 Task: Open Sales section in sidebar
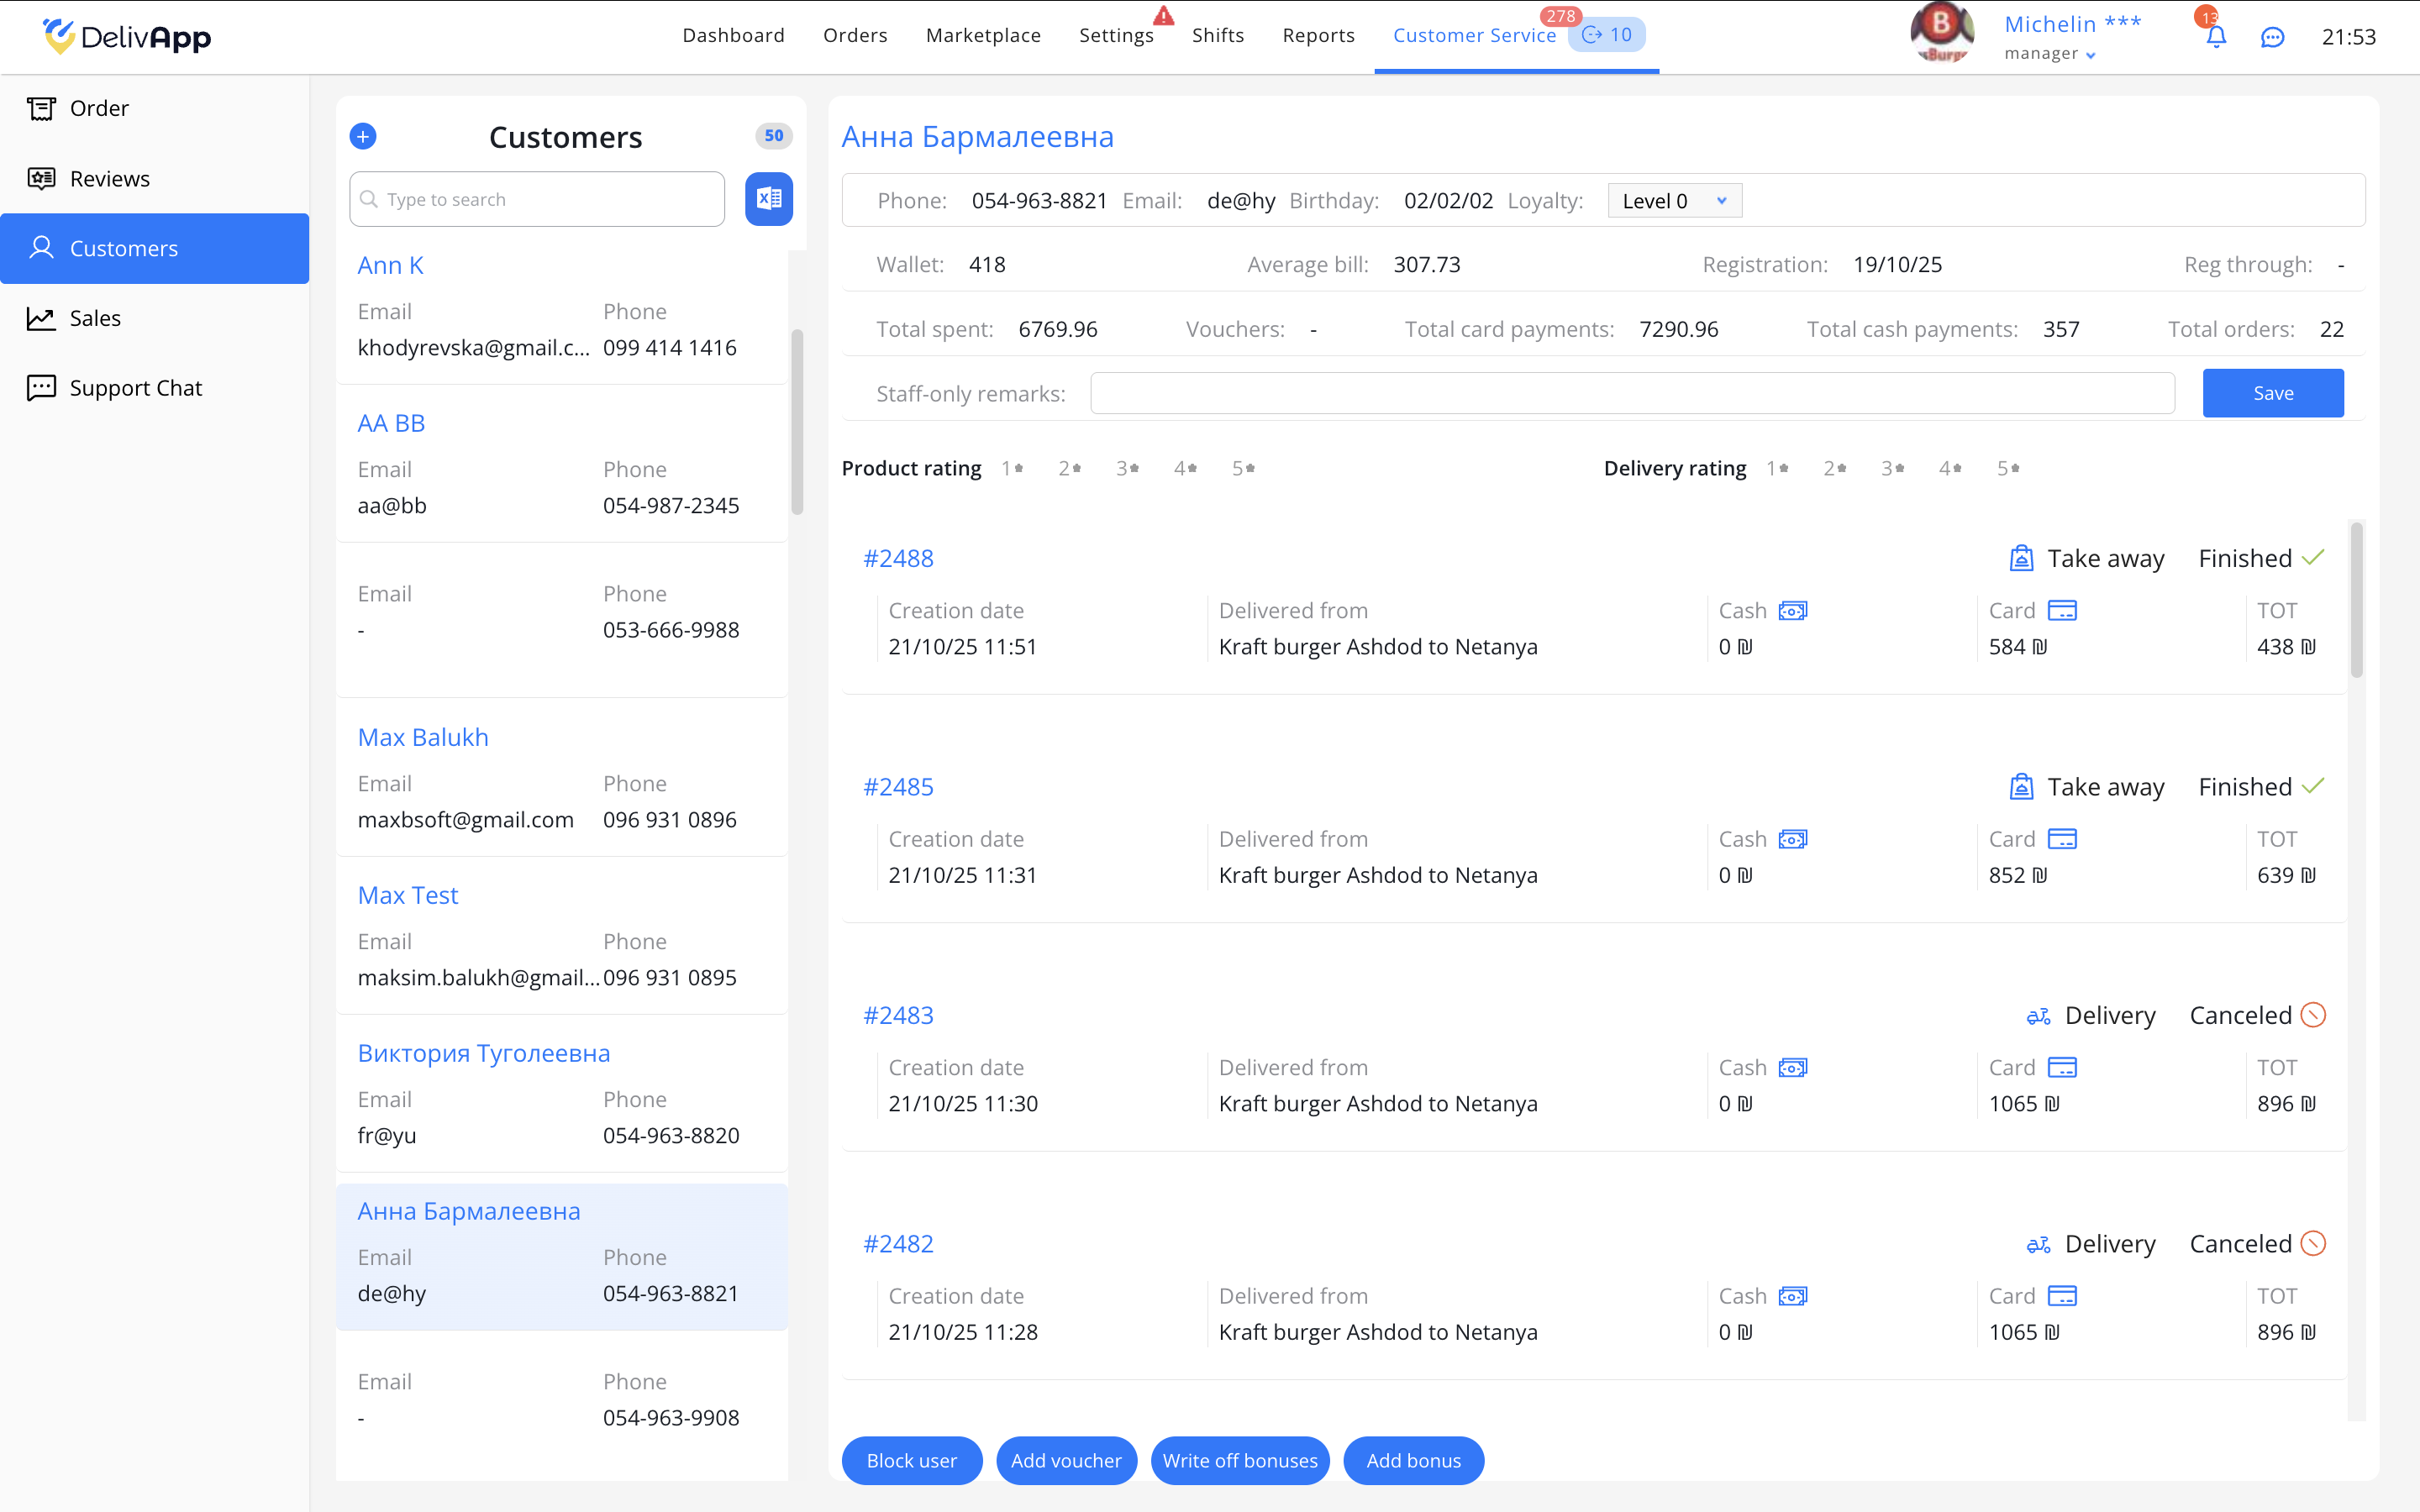(95, 318)
